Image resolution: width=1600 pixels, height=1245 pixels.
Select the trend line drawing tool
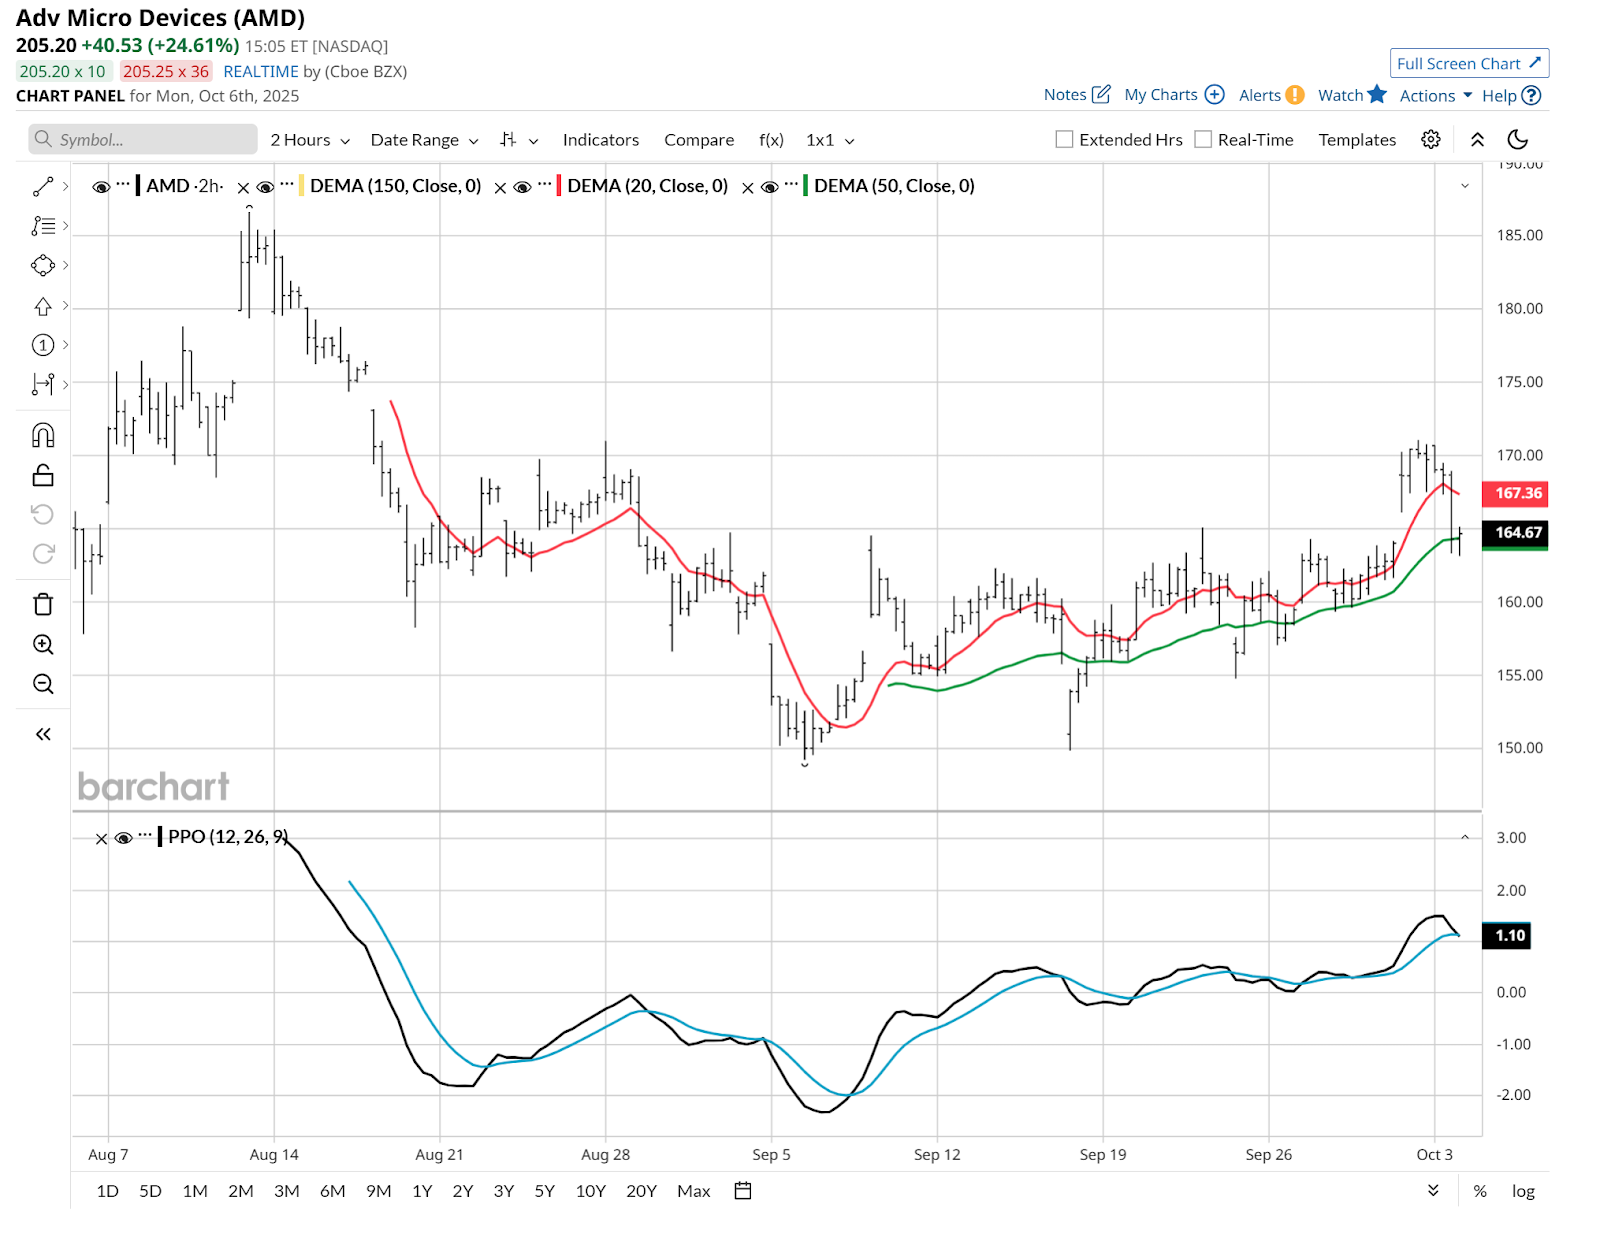pyautogui.click(x=43, y=187)
